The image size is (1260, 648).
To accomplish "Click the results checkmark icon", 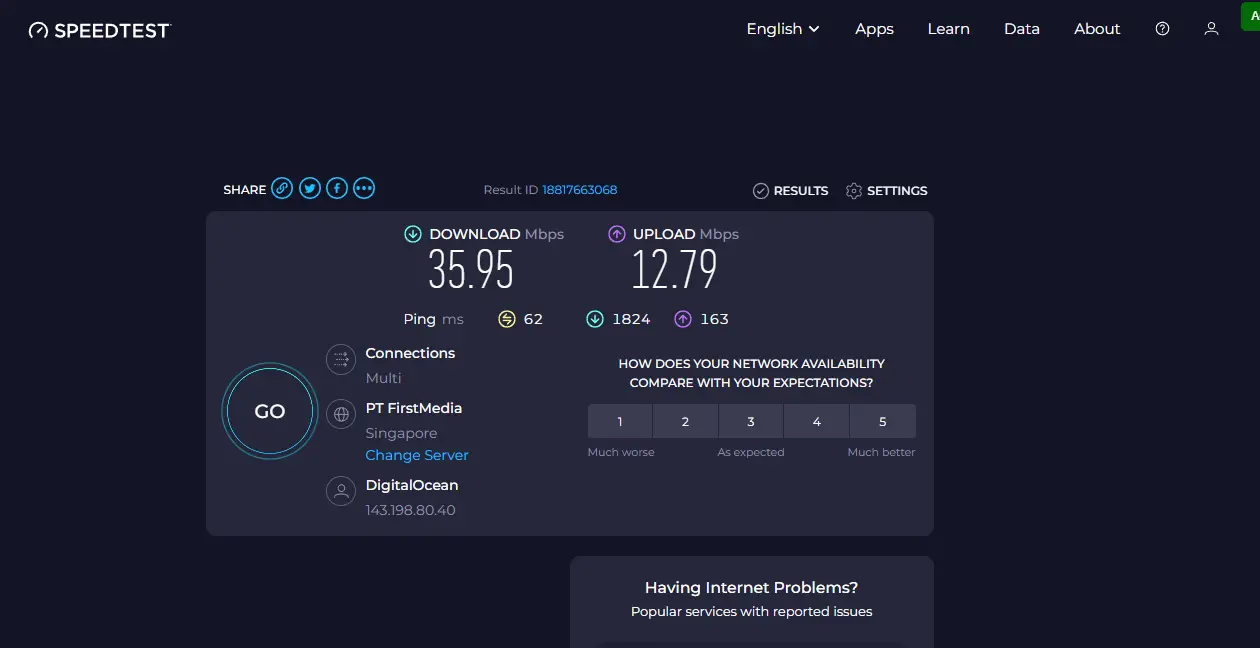I will pyautogui.click(x=760, y=190).
